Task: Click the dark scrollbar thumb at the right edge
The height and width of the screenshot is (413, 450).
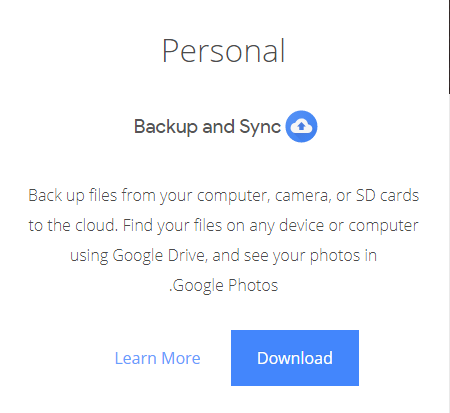Action: coord(449,47)
